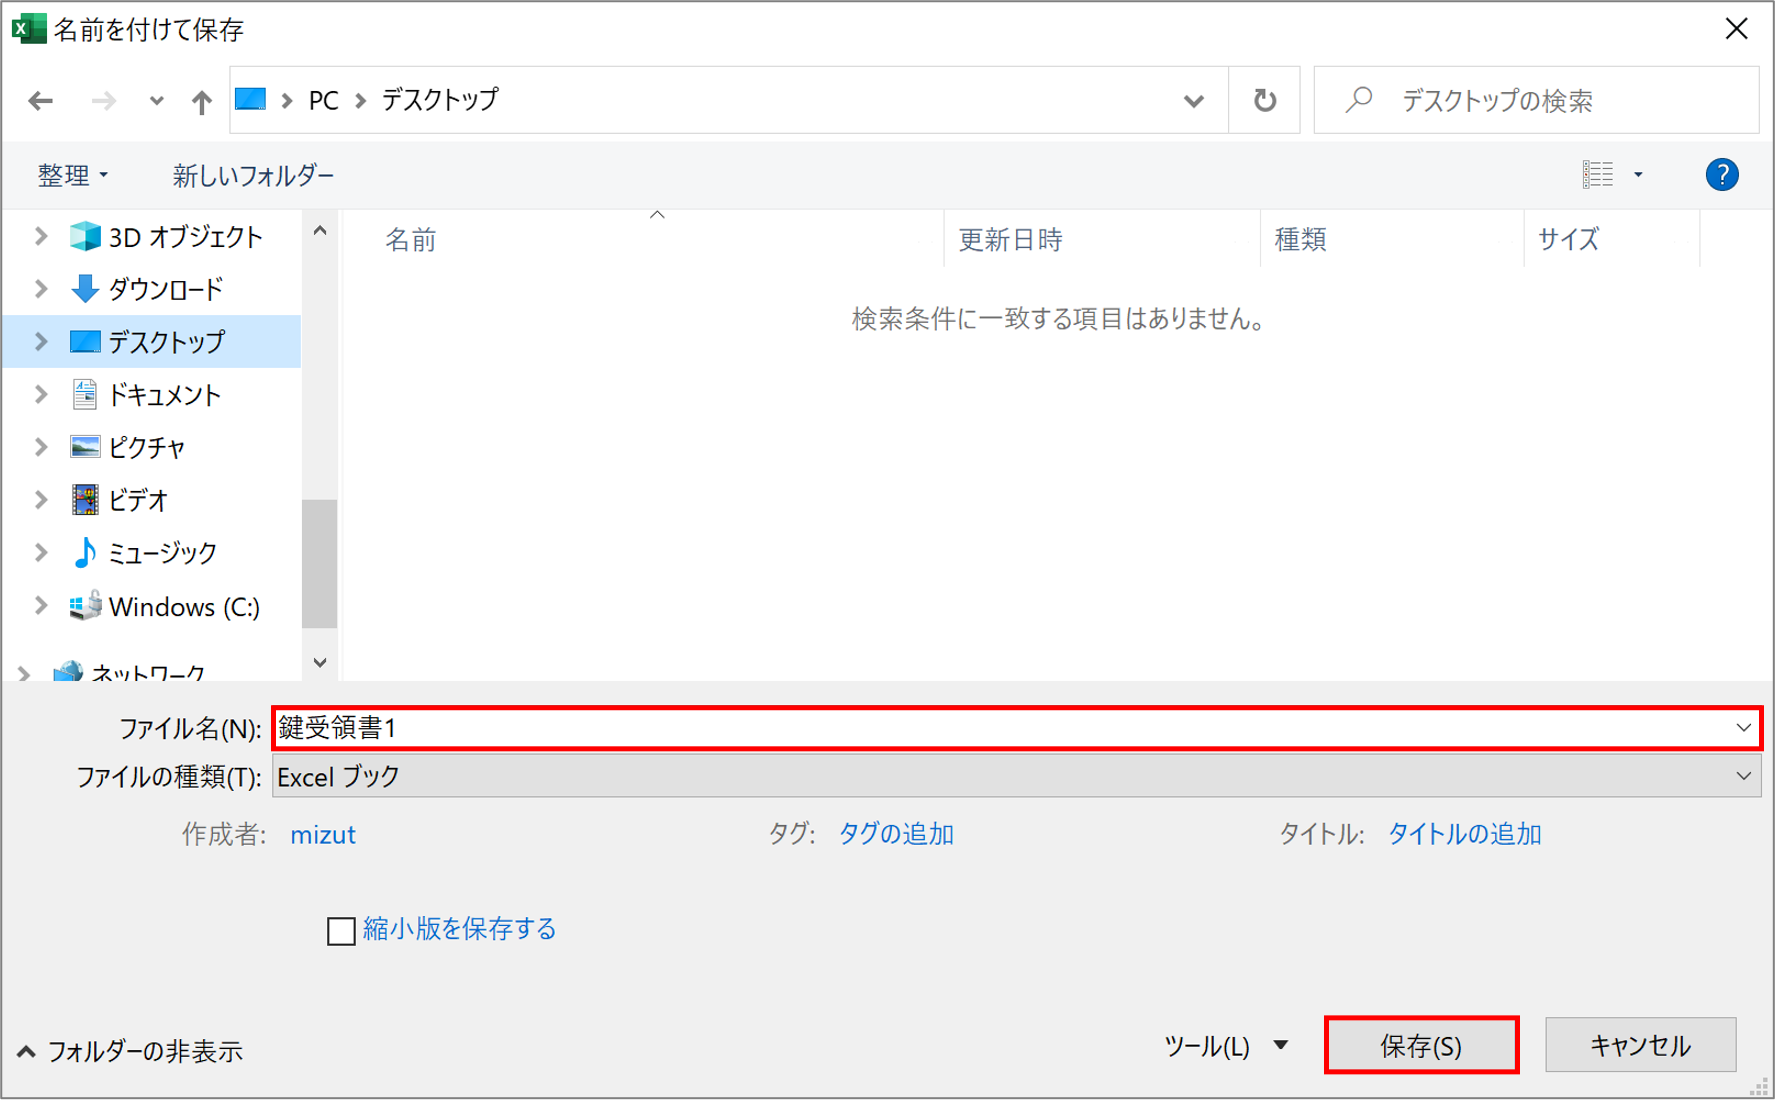
Task: Select the Downloads folder icon
Action: (85, 289)
